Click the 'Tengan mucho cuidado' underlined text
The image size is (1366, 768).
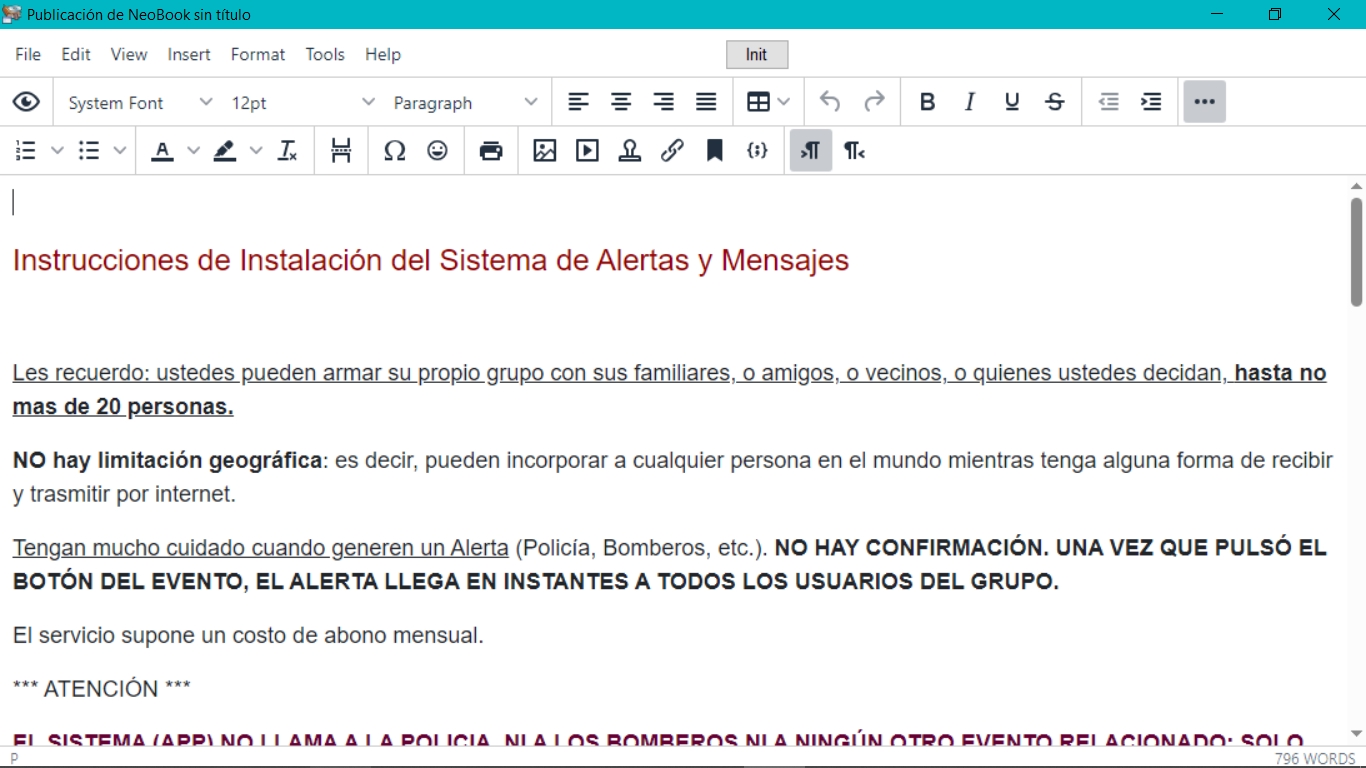[x=261, y=548]
